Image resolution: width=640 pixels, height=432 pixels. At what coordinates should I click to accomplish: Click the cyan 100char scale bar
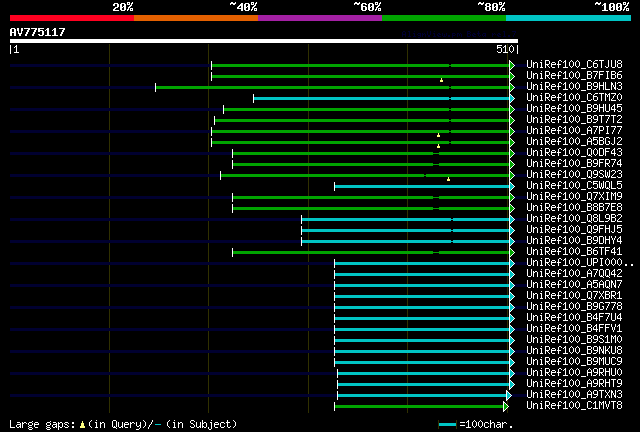coord(447,425)
